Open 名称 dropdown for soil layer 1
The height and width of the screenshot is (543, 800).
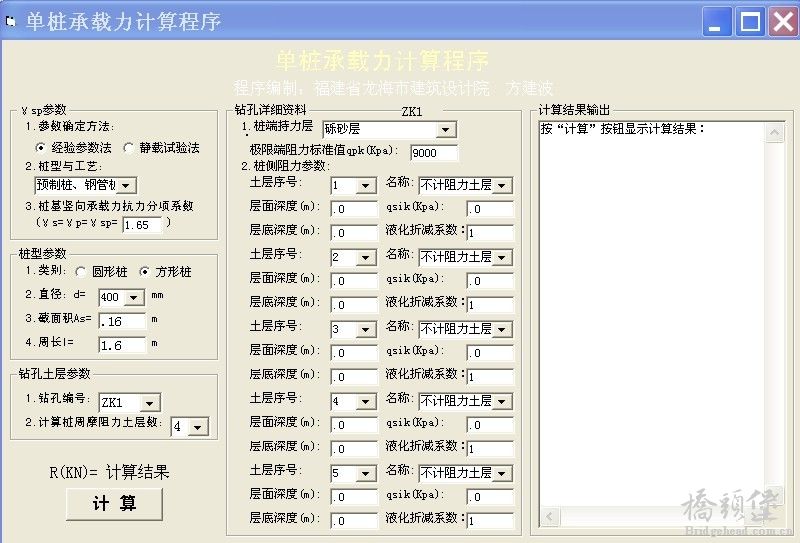[502, 185]
